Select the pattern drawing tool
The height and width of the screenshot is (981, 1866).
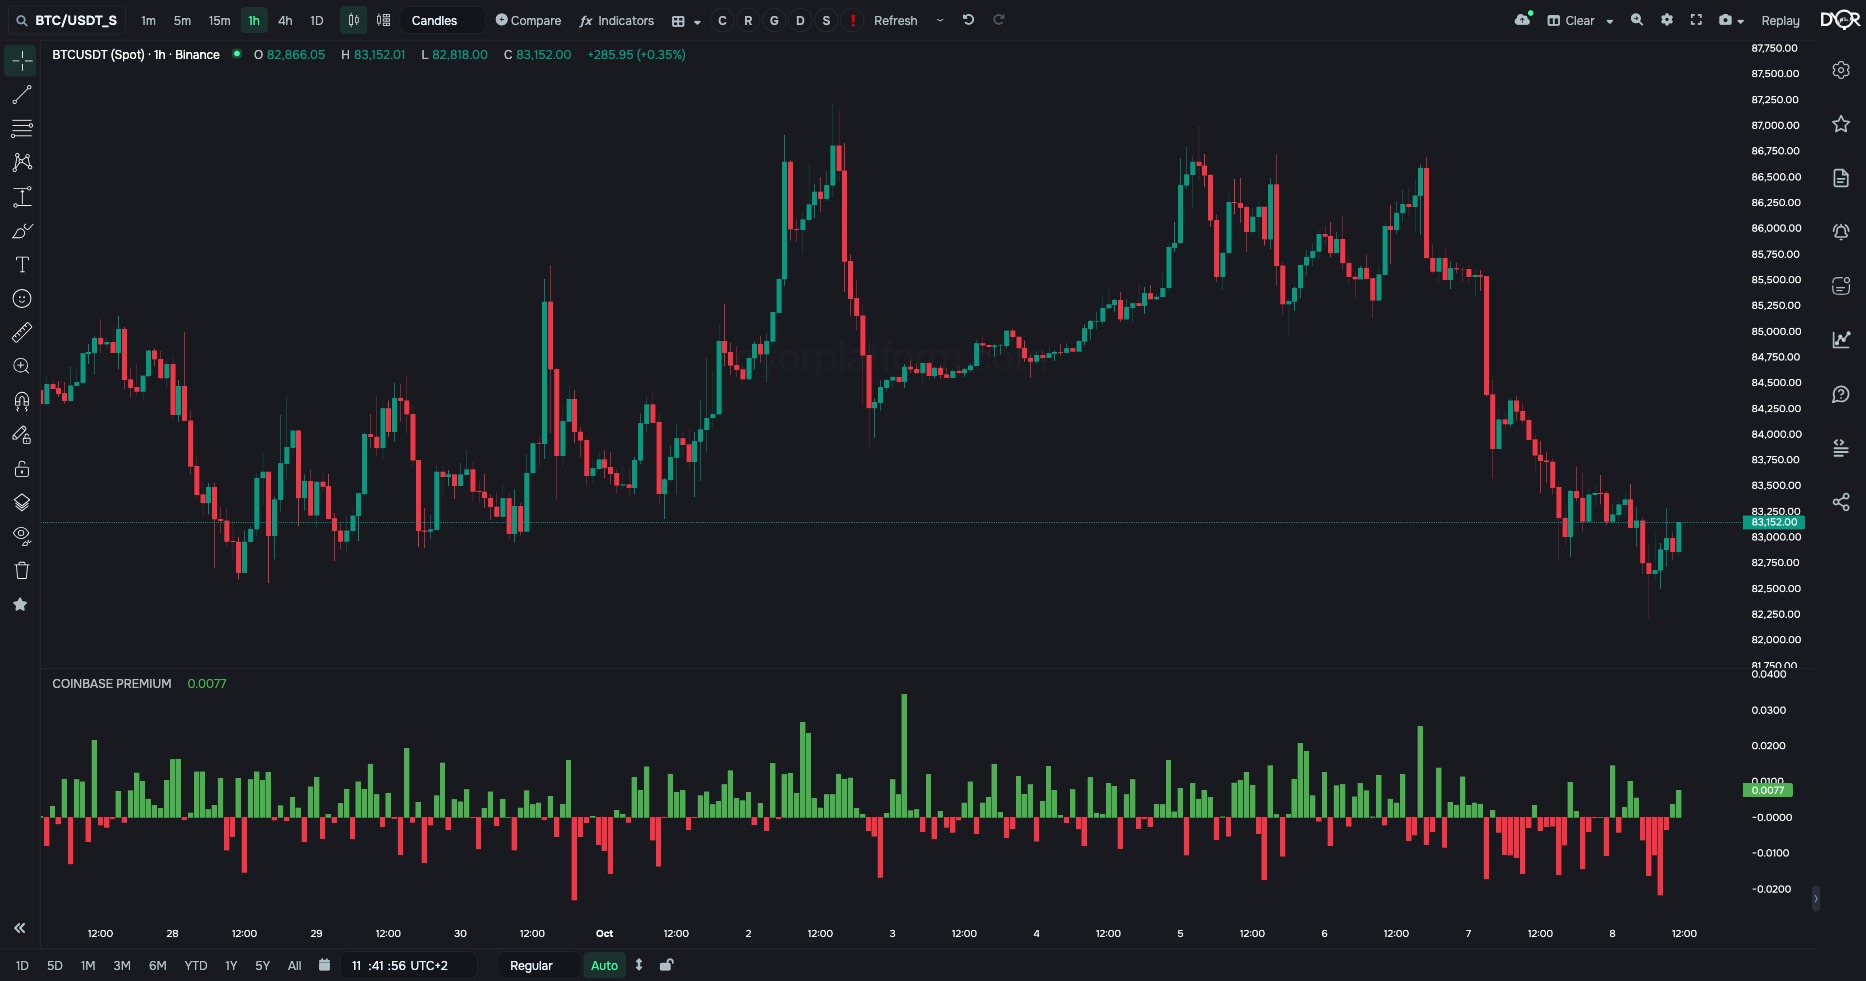click(x=21, y=162)
